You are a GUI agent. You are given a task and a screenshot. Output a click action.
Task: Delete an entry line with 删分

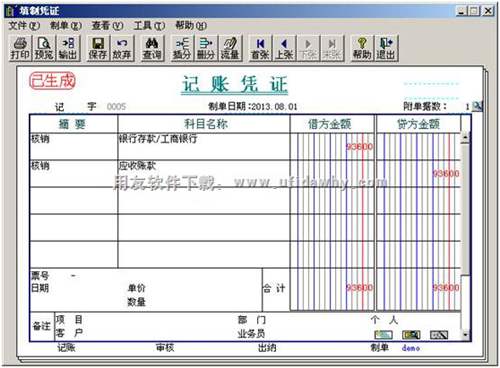click(x=206, y=48)
